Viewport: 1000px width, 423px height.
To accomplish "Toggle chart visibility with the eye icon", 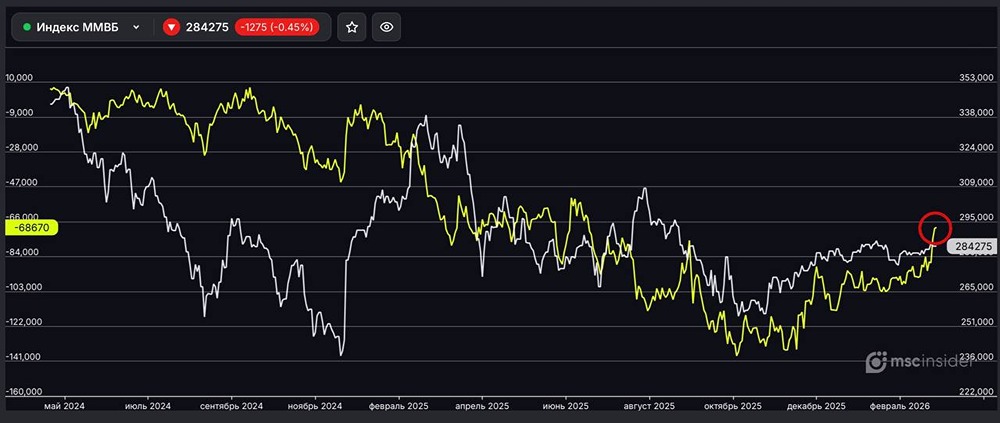I will tap(386, 27).
